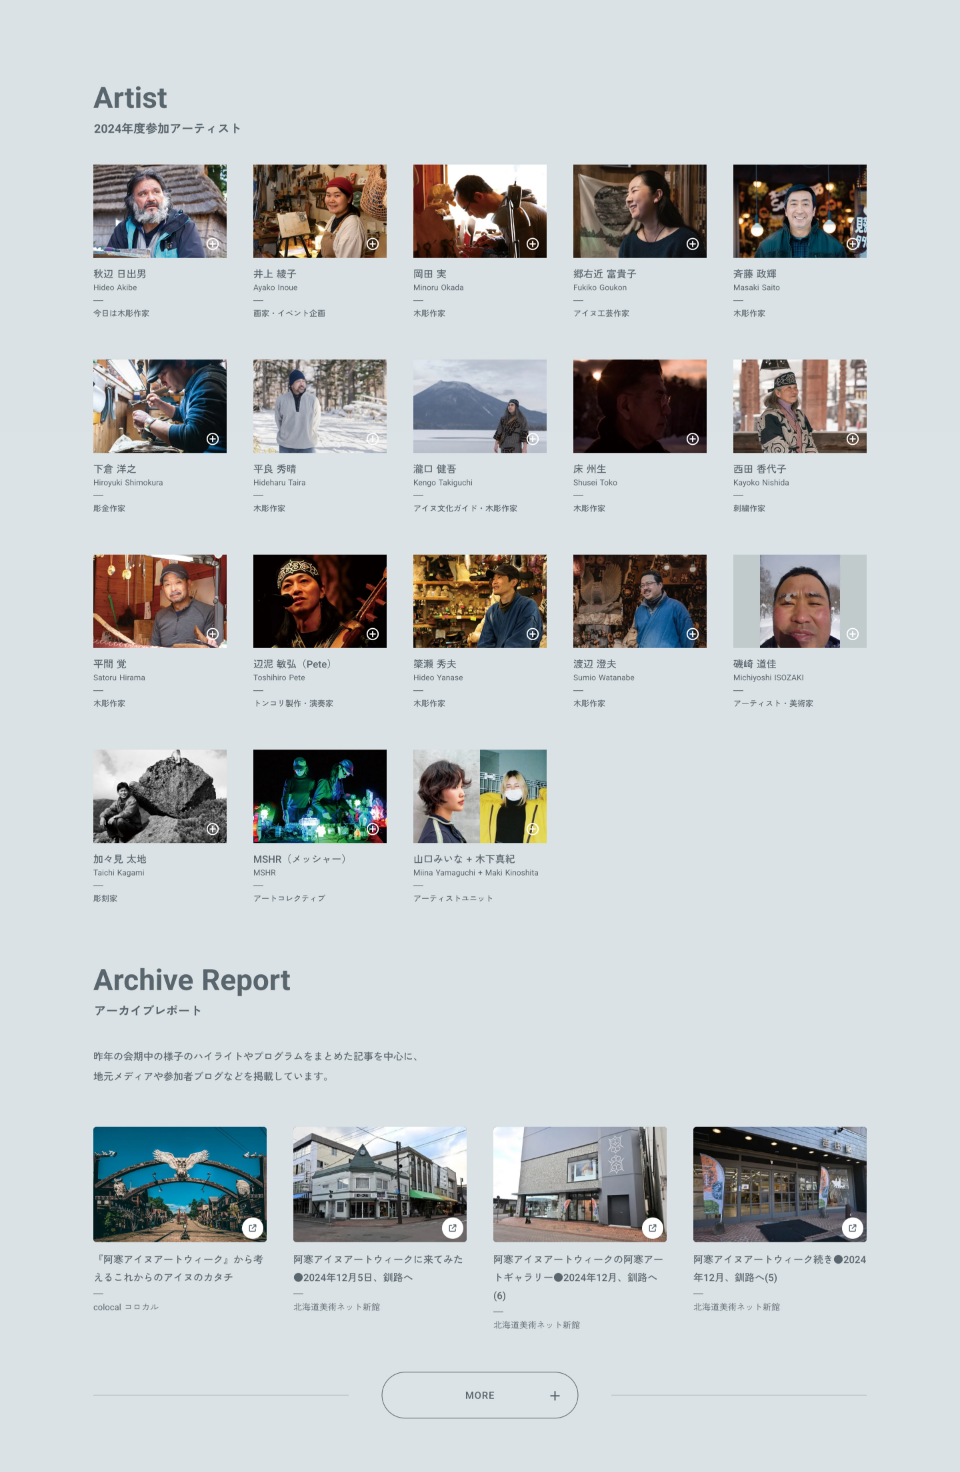Open Masaki Saito's artist photo
Viewport: 960px width, 1472px height.
(x=799, y=211)
